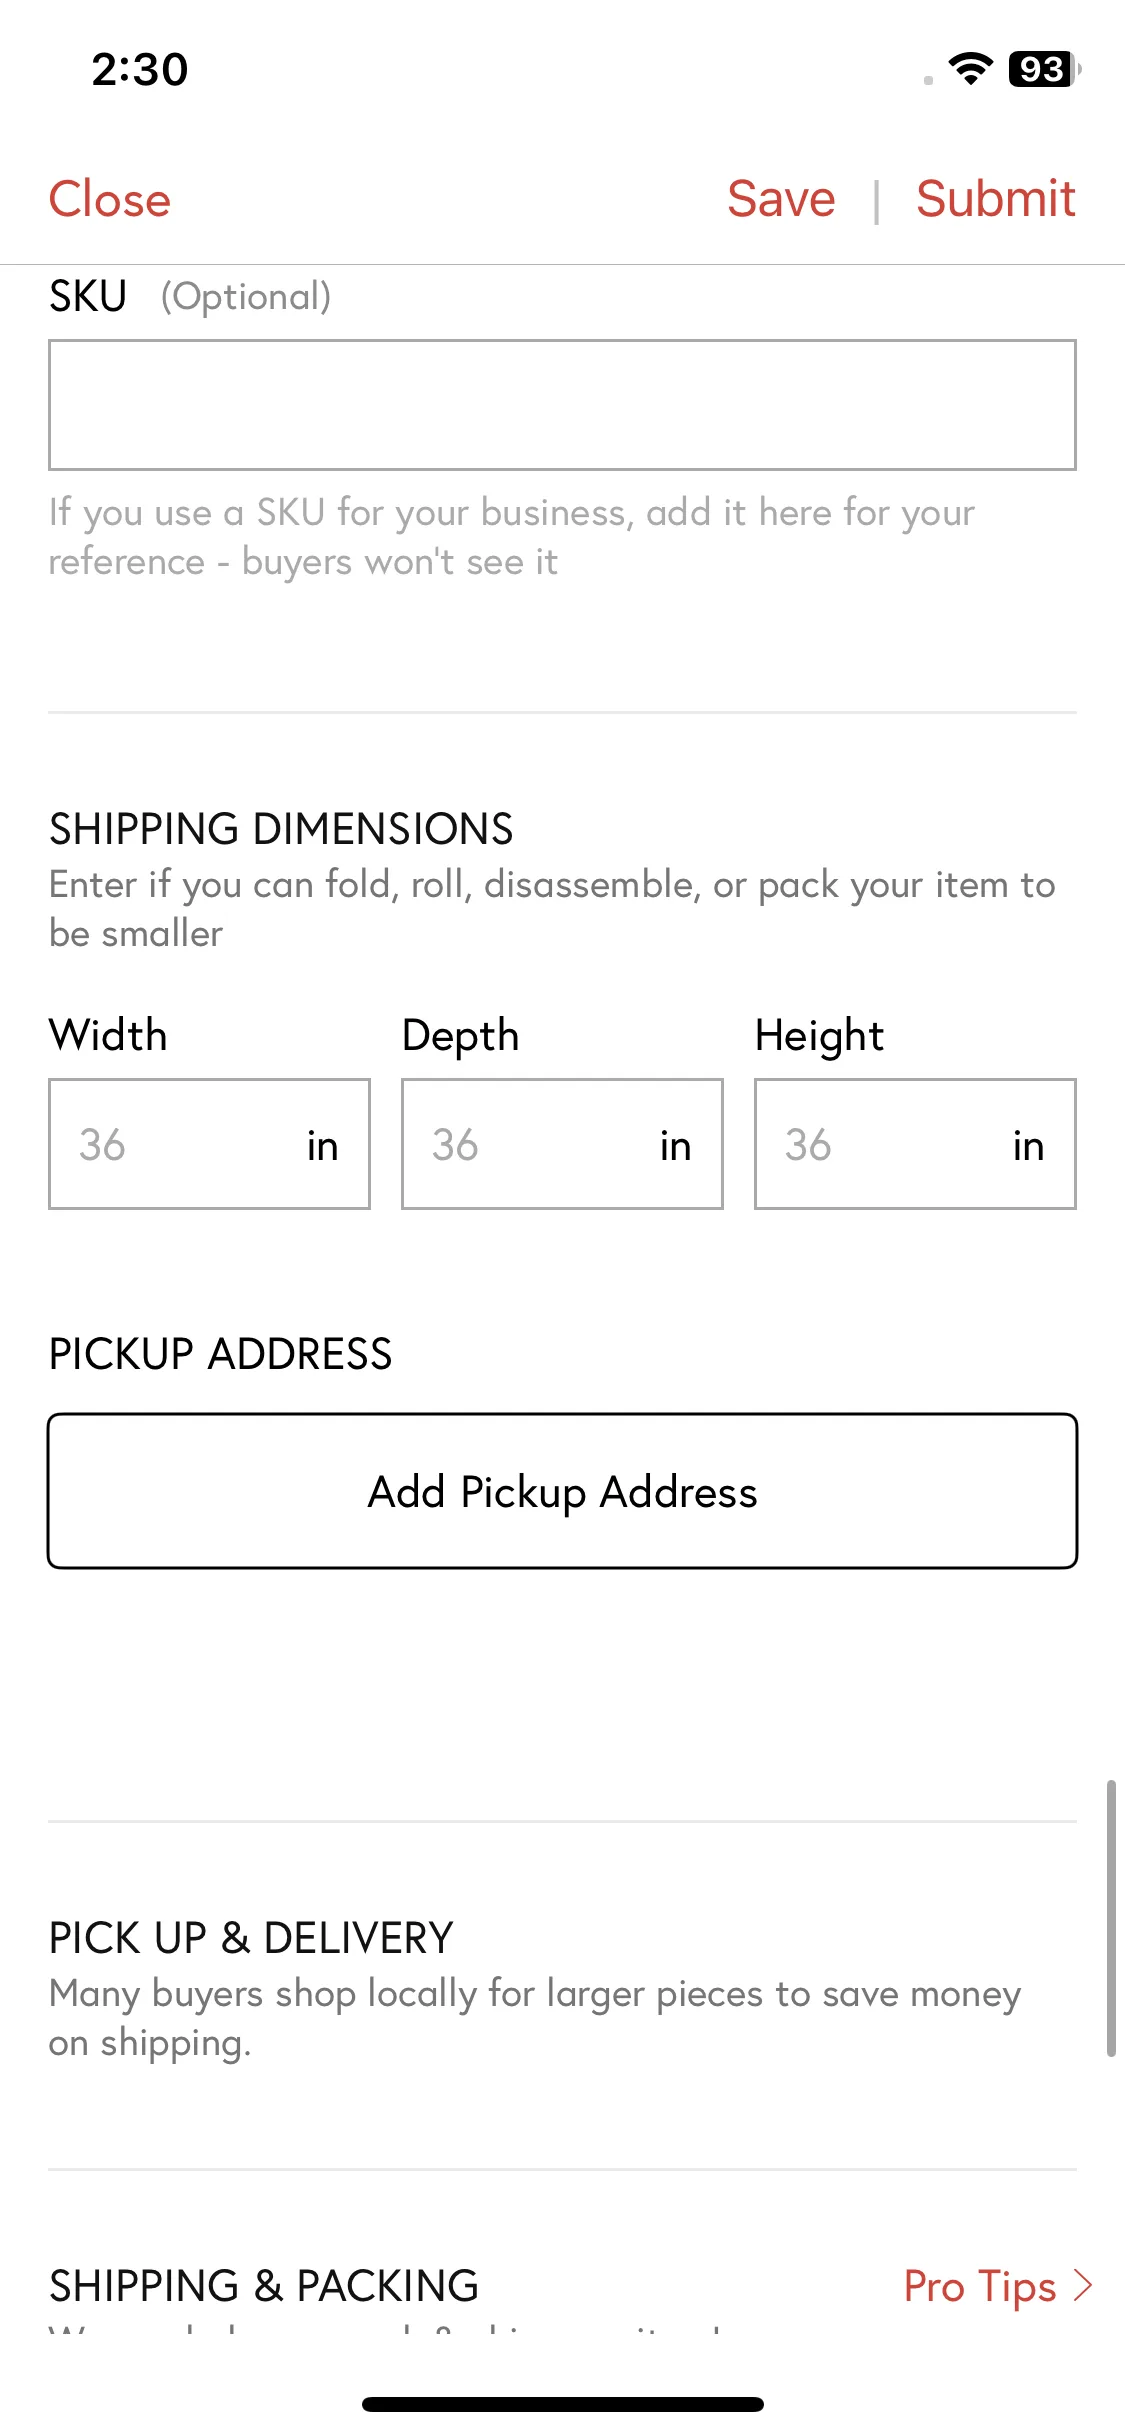
Task: Submit the listing
Action: tap(996, 199)
